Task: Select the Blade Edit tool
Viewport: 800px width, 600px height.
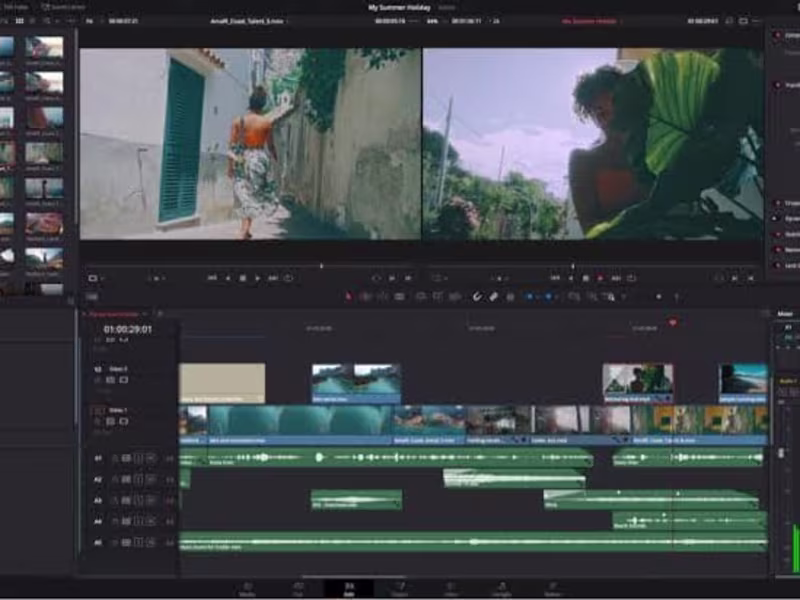Action: (x=399, y=296)
